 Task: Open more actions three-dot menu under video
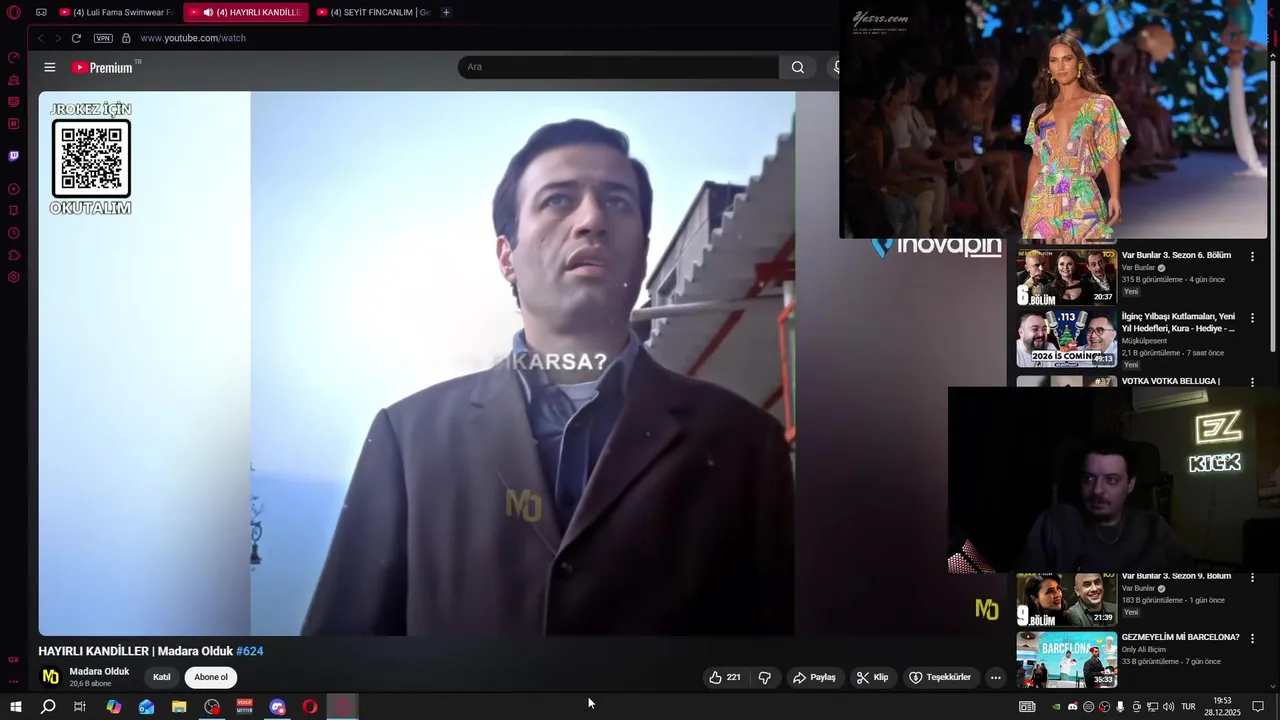pyautogui.click(x=995, y=677)
